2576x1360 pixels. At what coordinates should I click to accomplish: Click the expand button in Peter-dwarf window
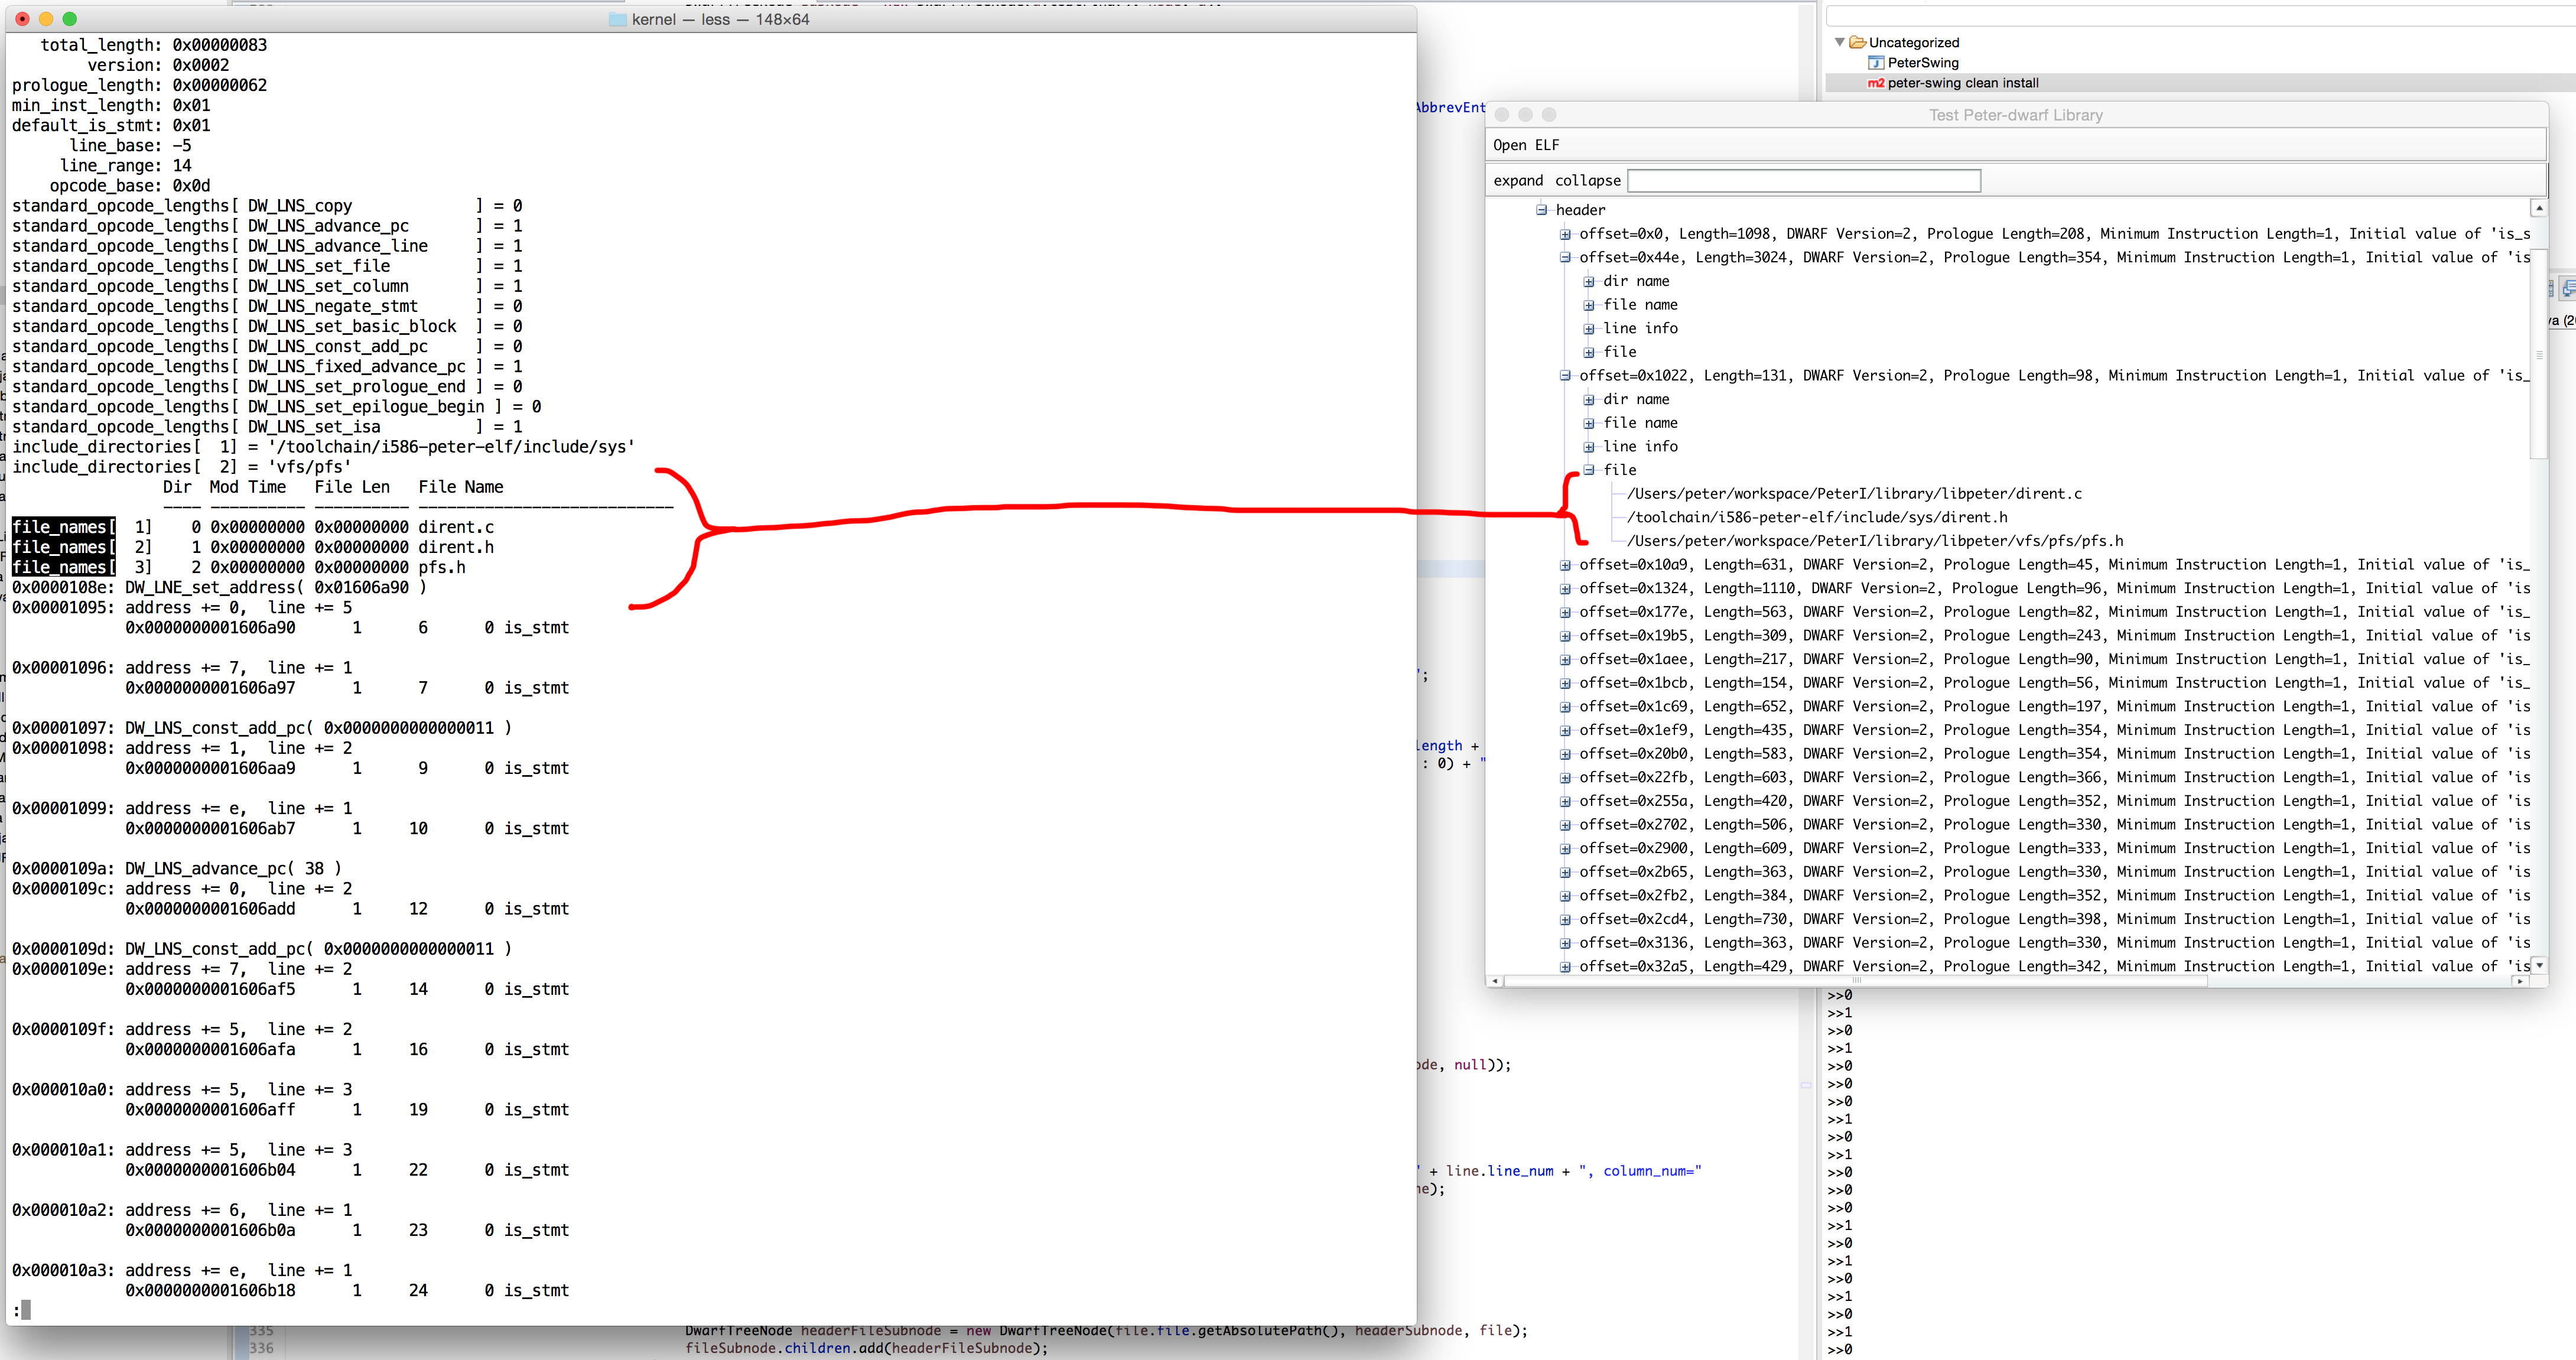coord(1518,180)
